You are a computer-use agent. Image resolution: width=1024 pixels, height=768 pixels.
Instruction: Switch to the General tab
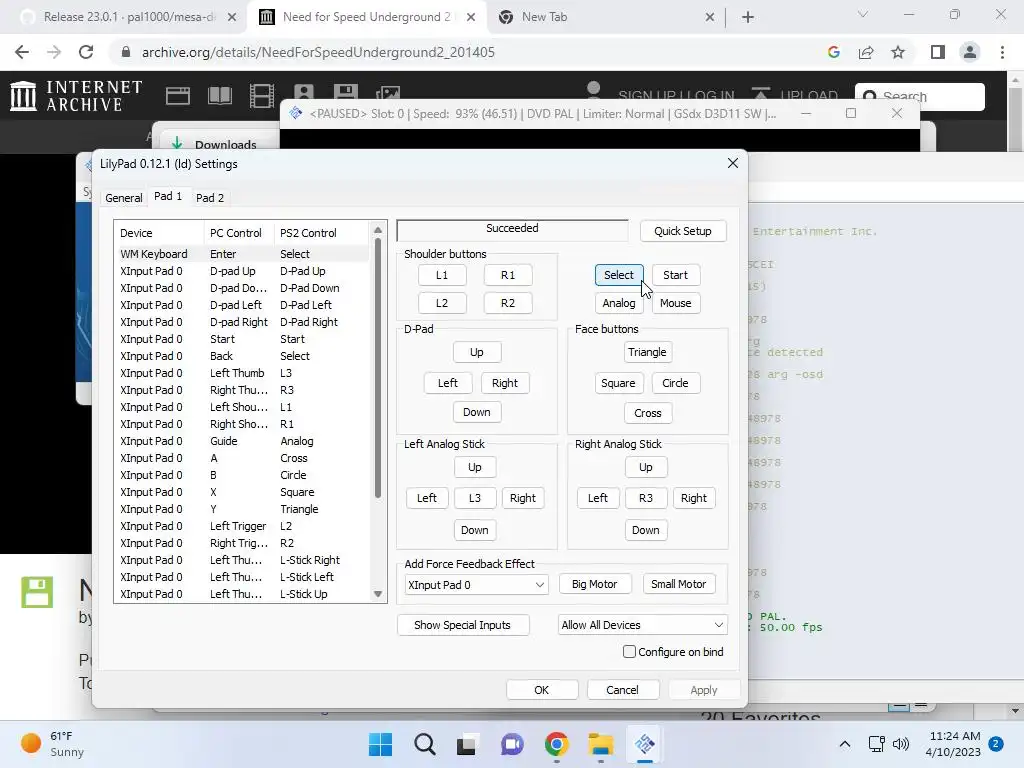pos(123,198)
